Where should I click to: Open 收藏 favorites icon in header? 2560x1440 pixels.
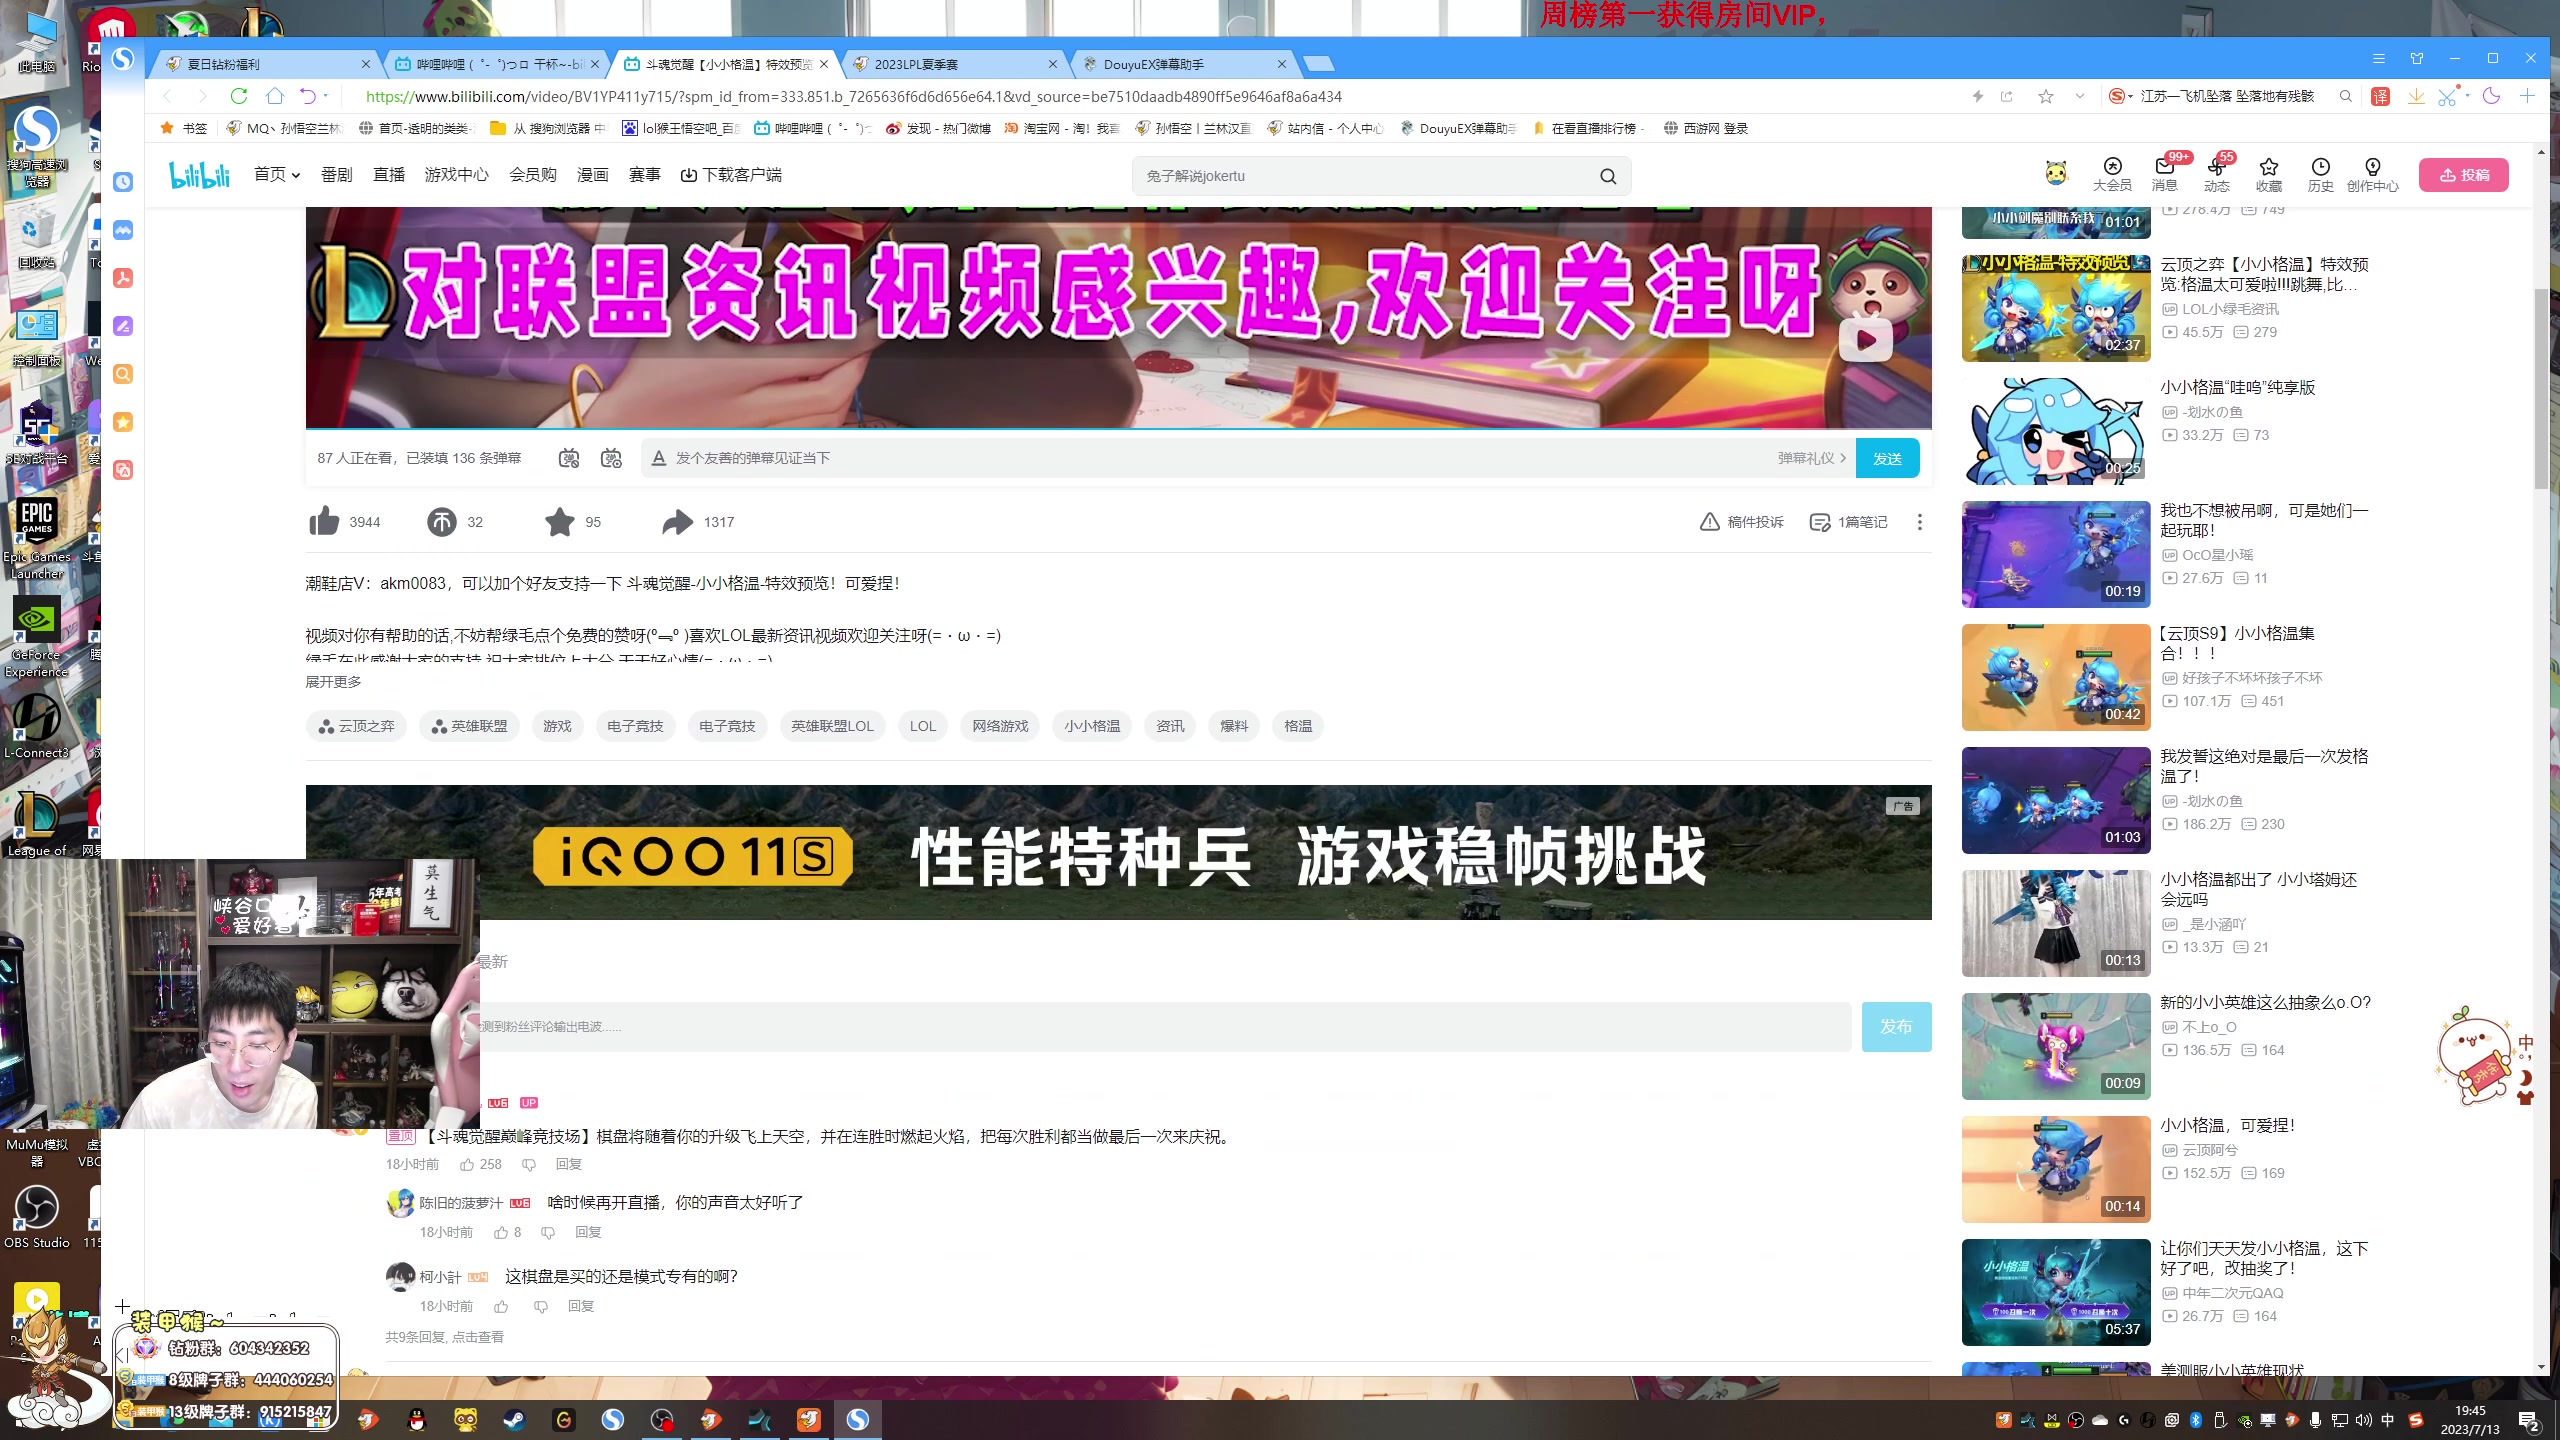(2269, 174)
